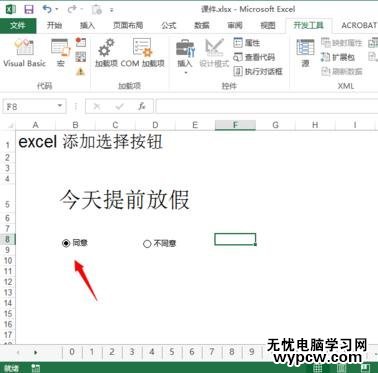Viewport: 378px width, 373px height.
Task: Switch to Page Layout view in status bar
Action: click(341, 368)
